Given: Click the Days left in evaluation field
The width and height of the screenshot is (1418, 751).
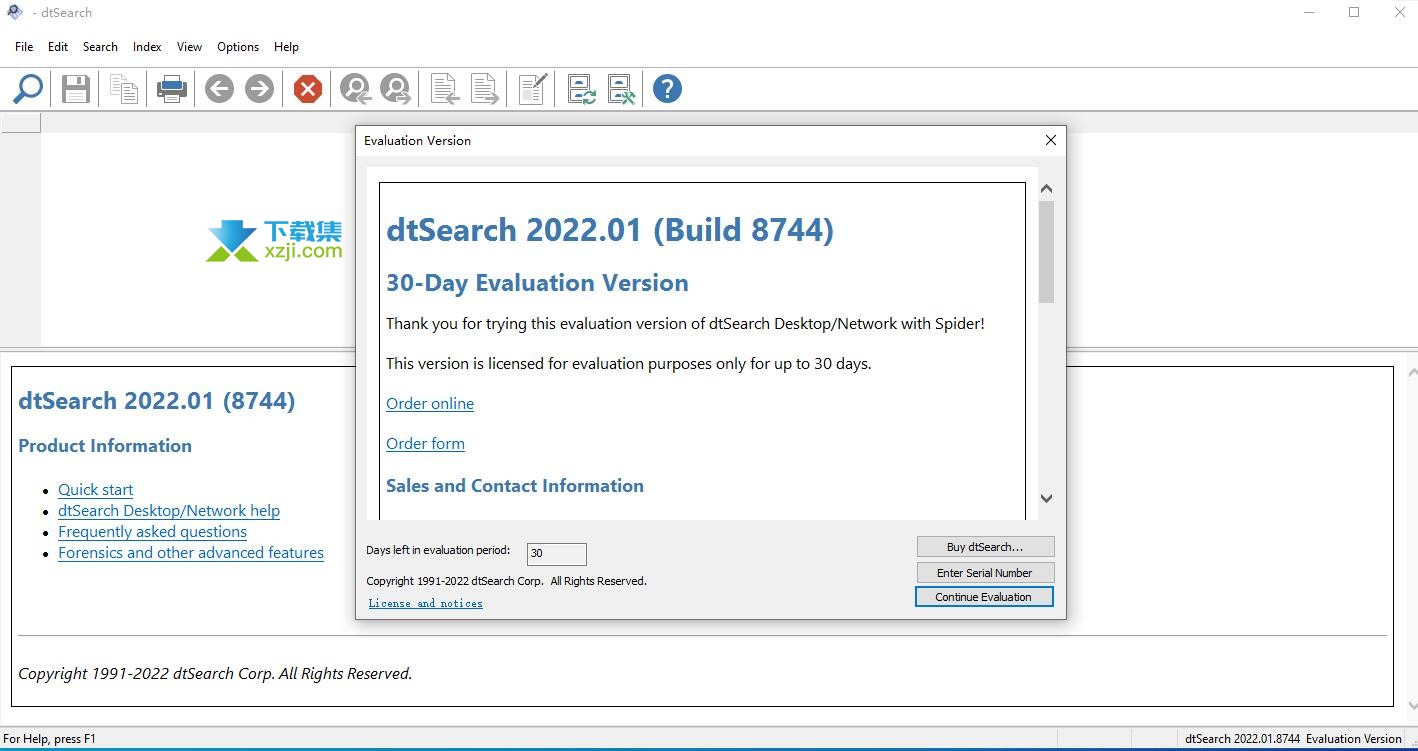Looking at the screenshot, I should [x=556, y=554].
